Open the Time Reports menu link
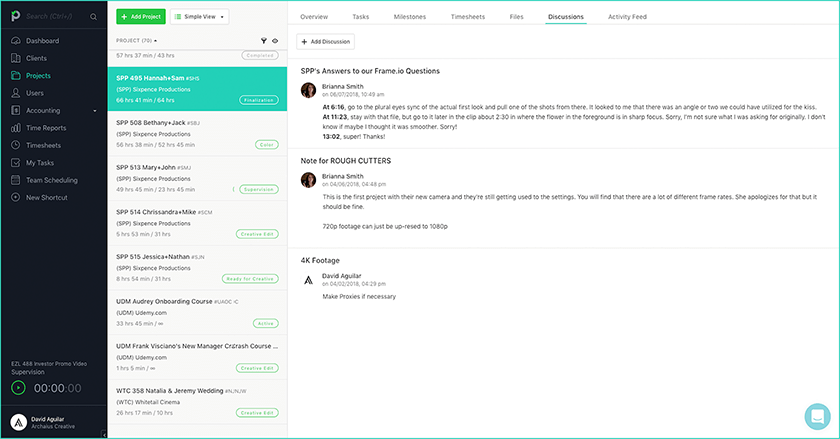This screenshot has width=840, height=439. 46,128
